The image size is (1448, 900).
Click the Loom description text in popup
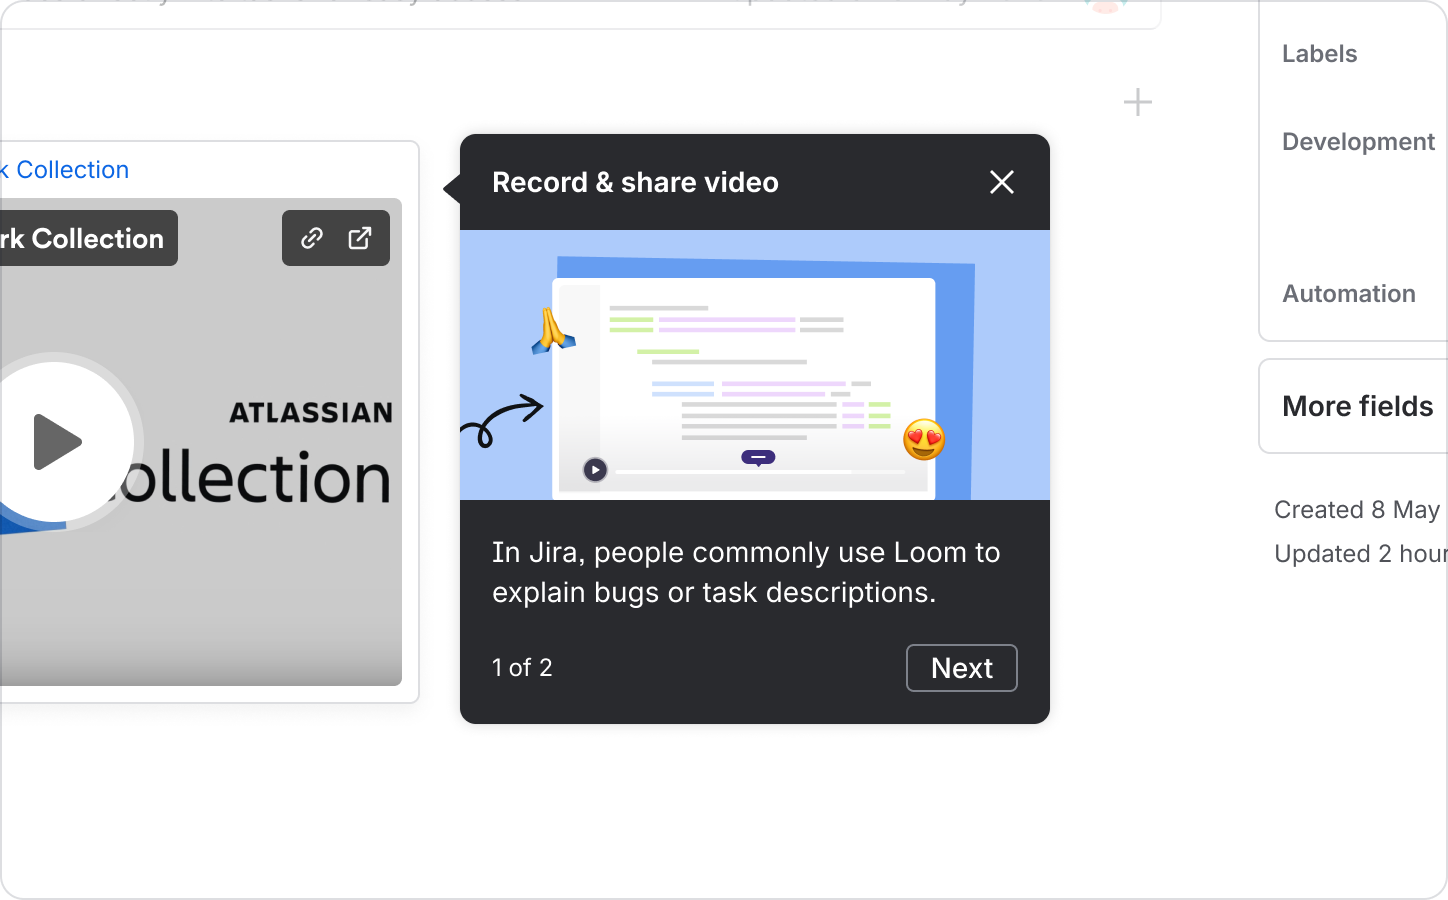click(x=746, y=572)
